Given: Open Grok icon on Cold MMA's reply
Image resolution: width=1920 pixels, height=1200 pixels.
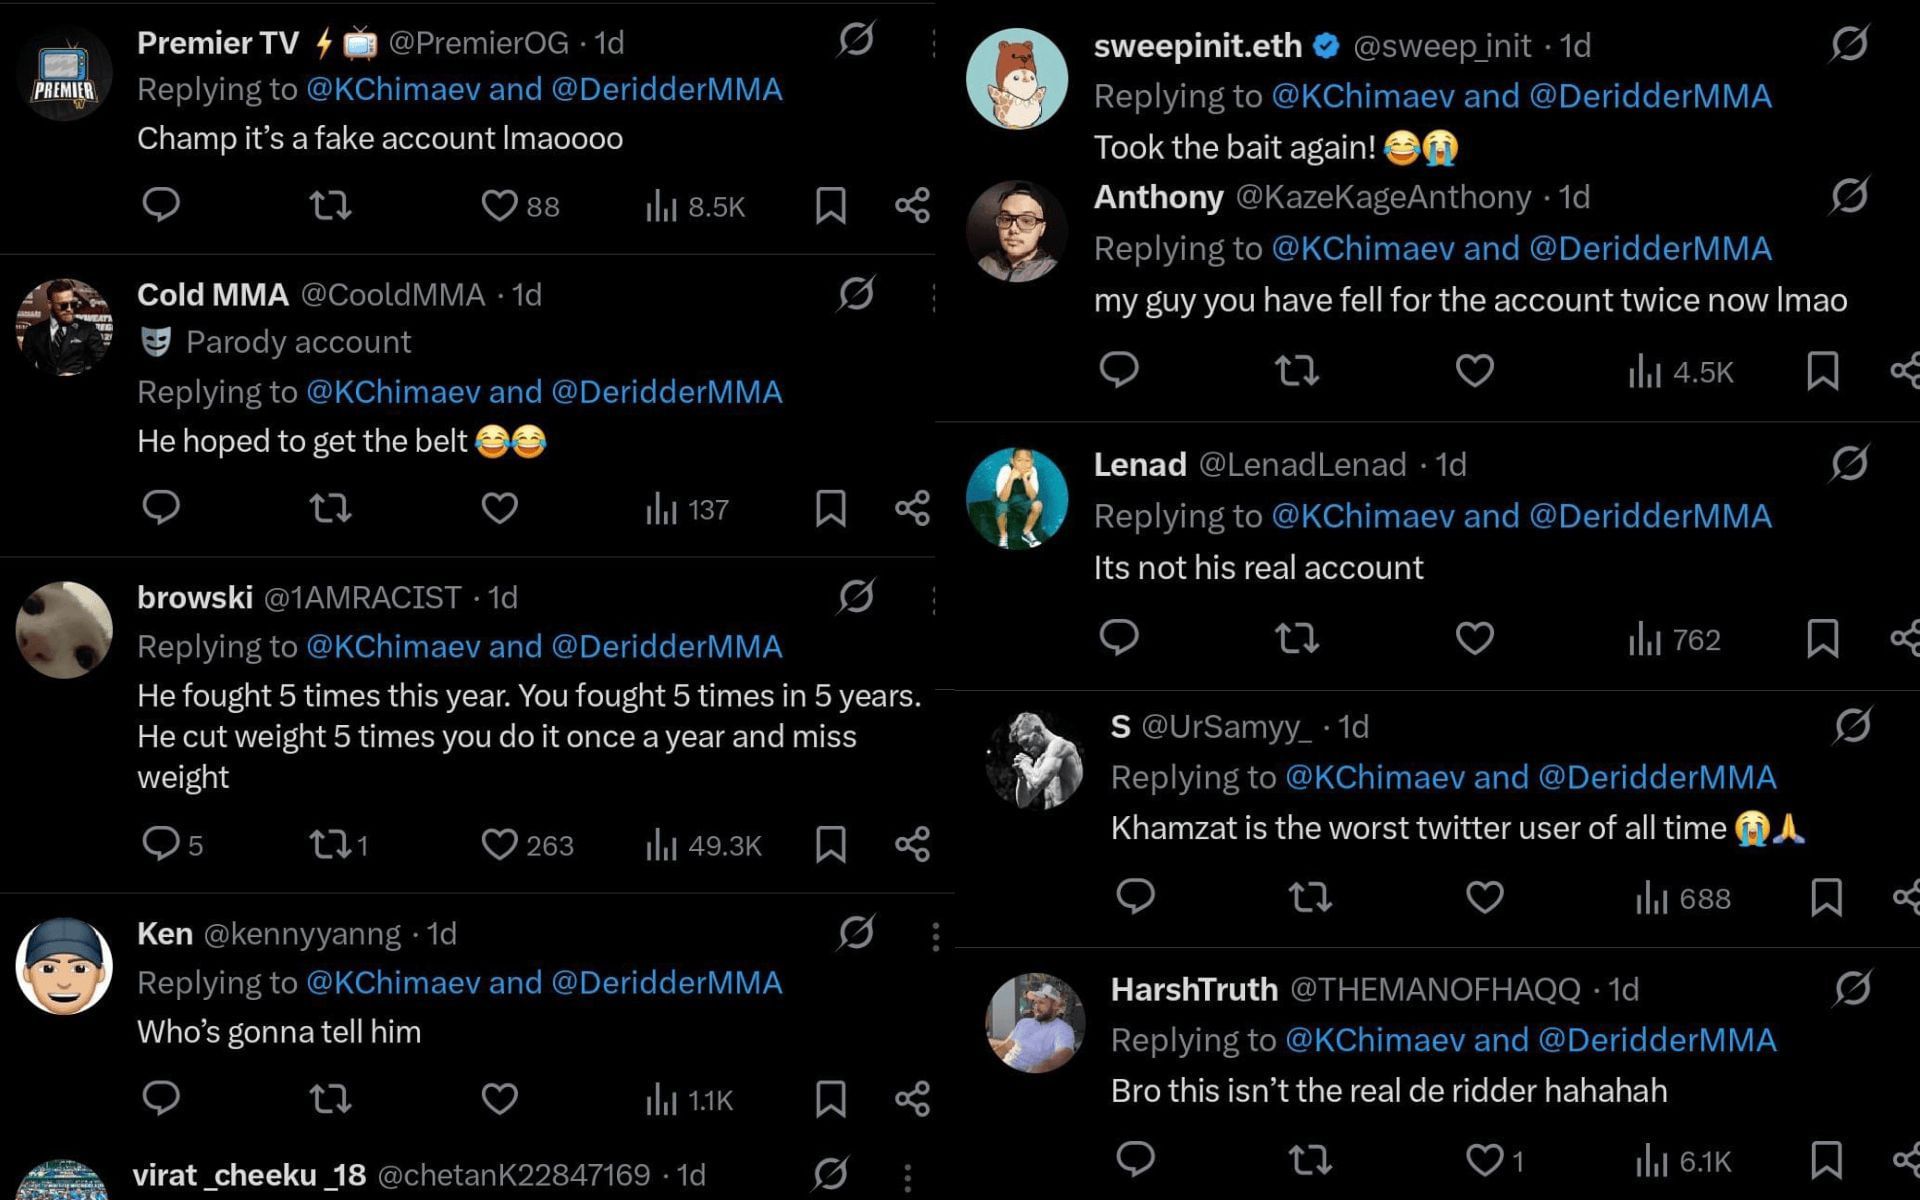Looking at the screenshot, I should (856, 294).
